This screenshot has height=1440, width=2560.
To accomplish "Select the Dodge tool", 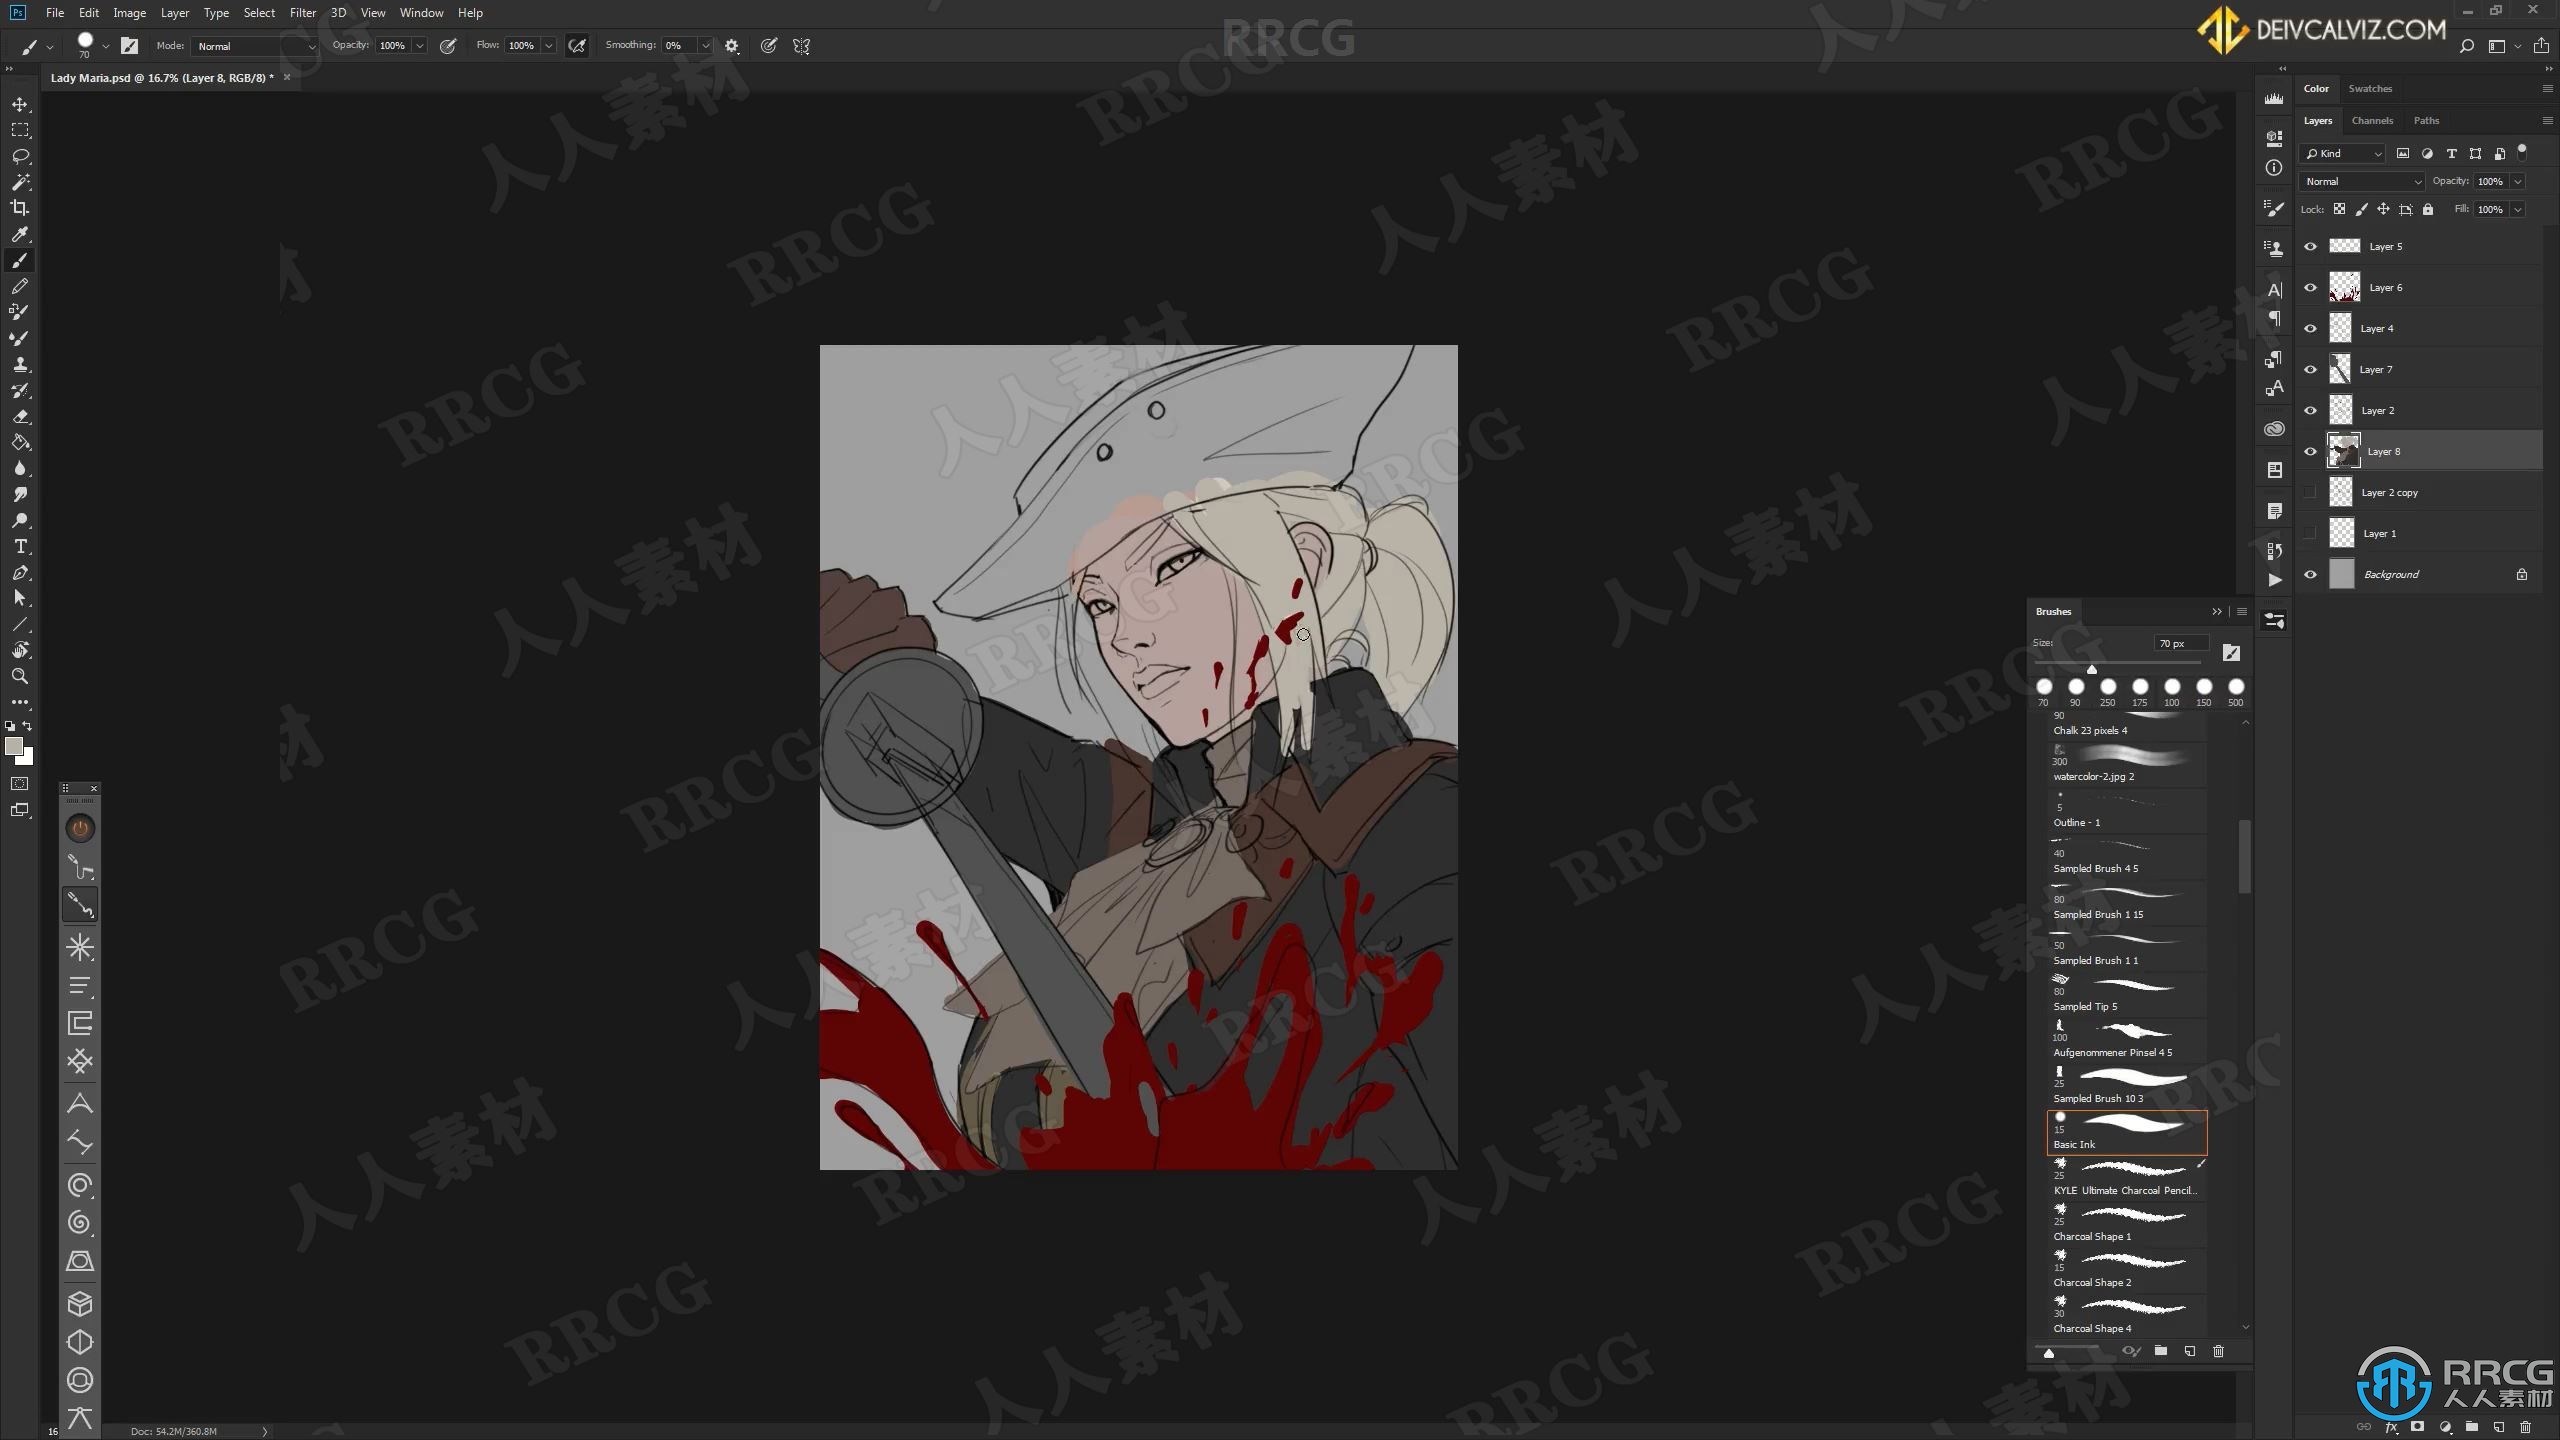I will pos(20,520).
